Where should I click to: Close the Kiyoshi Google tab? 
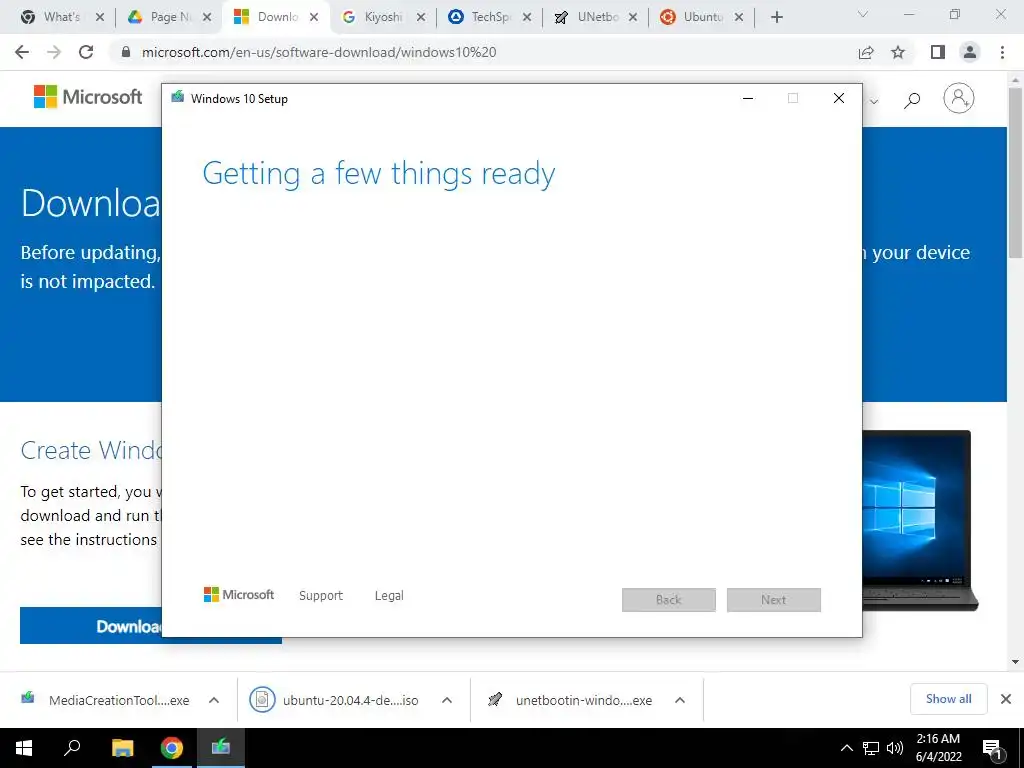[421, 18]
